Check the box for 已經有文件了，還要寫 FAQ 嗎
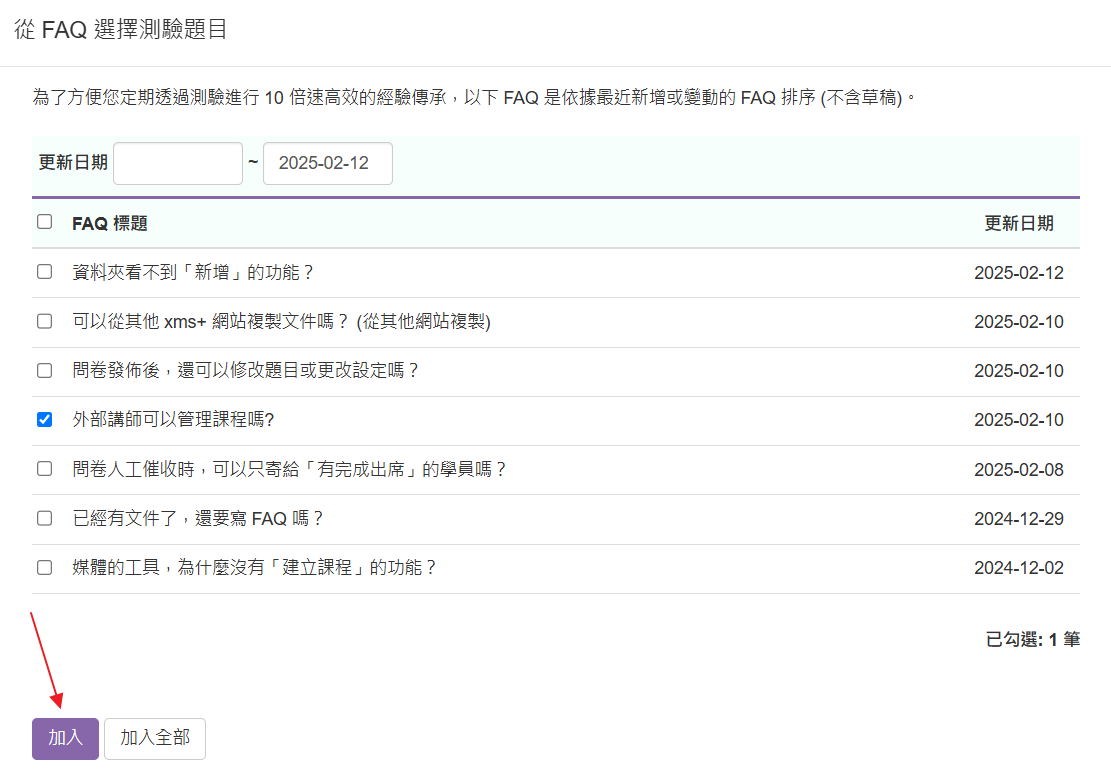This screenshot has width=1111, height=780. coord(44,518)
